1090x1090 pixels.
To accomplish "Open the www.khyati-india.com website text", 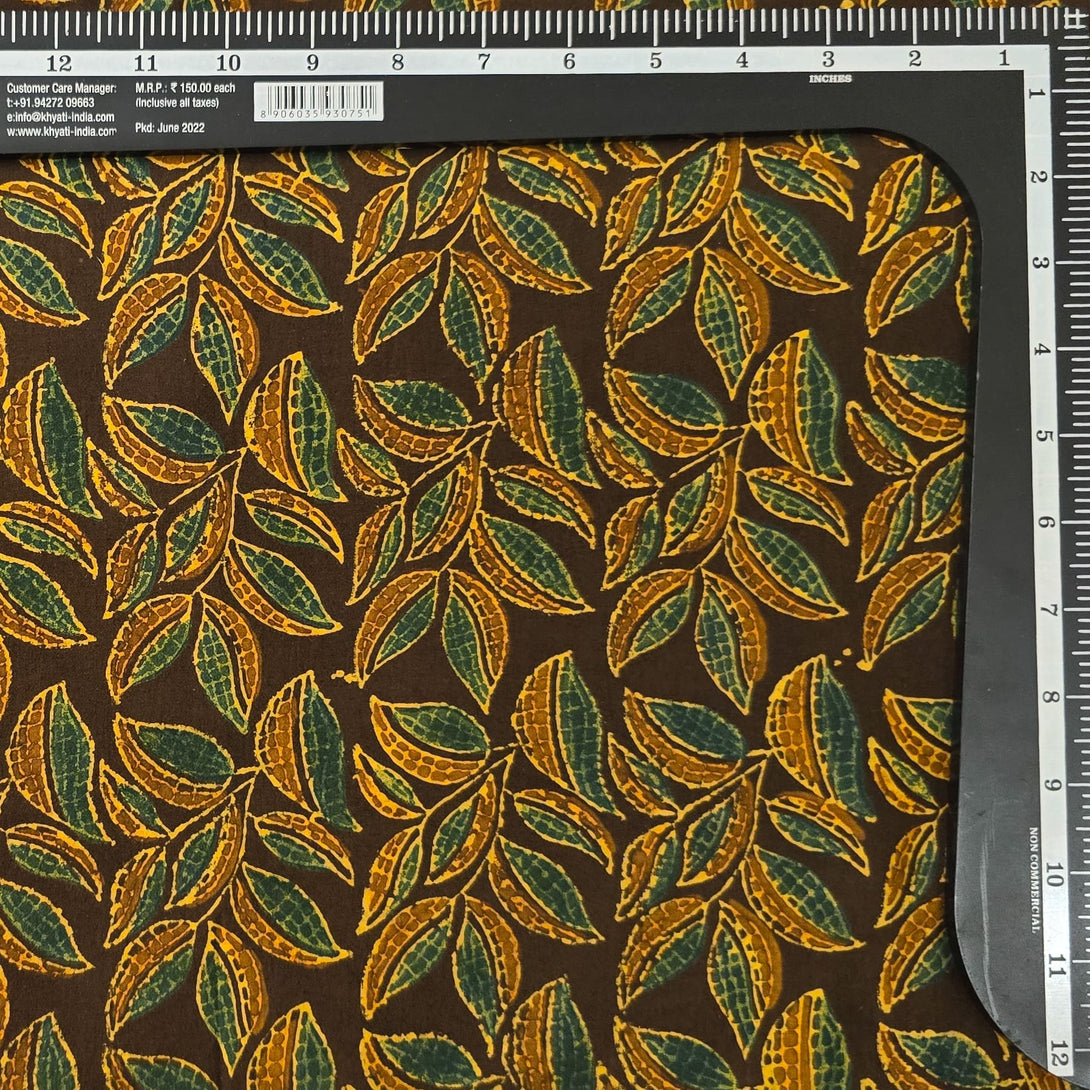I will pos(60,131).
